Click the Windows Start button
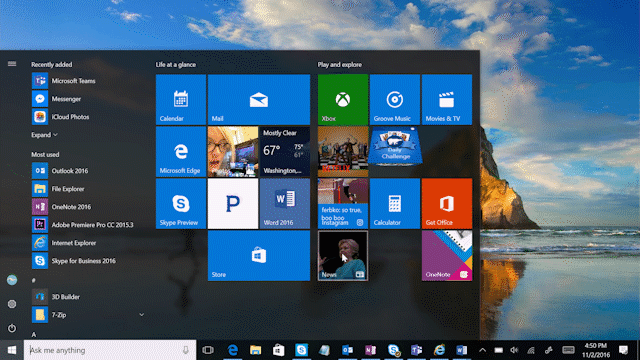This screenshot has width=640, height=360. (12, 350)
